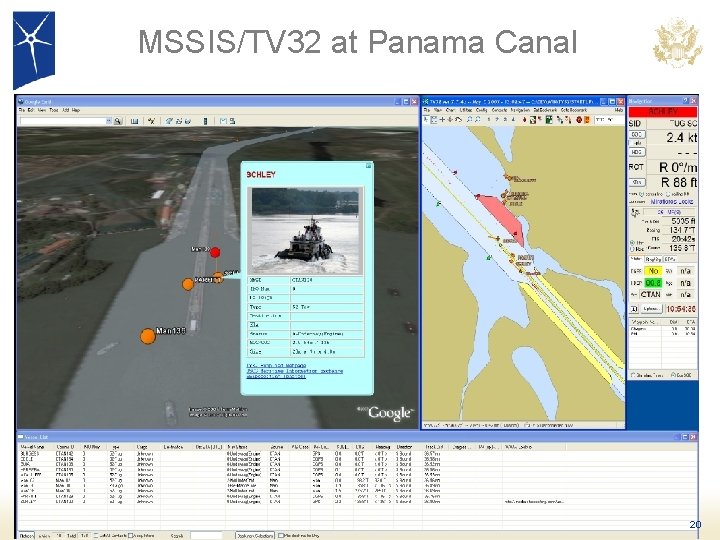Open the File menu in Google Earth
720x540 pixels.
21,110
